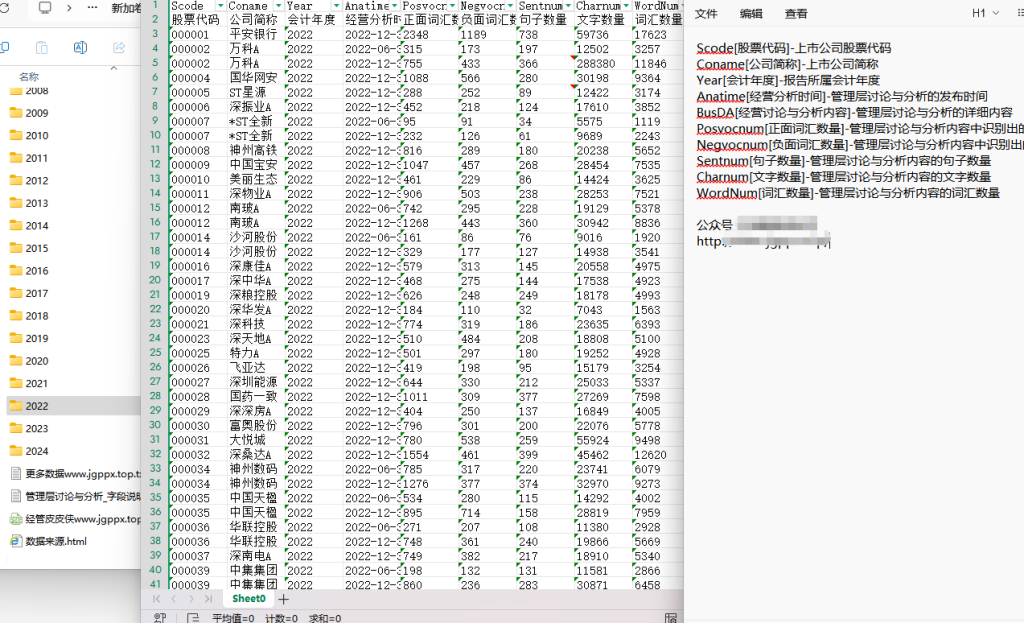Select row header 3 in spreadsheet
The width and height of the screenshot is (1024, 623).
[155, 33]
